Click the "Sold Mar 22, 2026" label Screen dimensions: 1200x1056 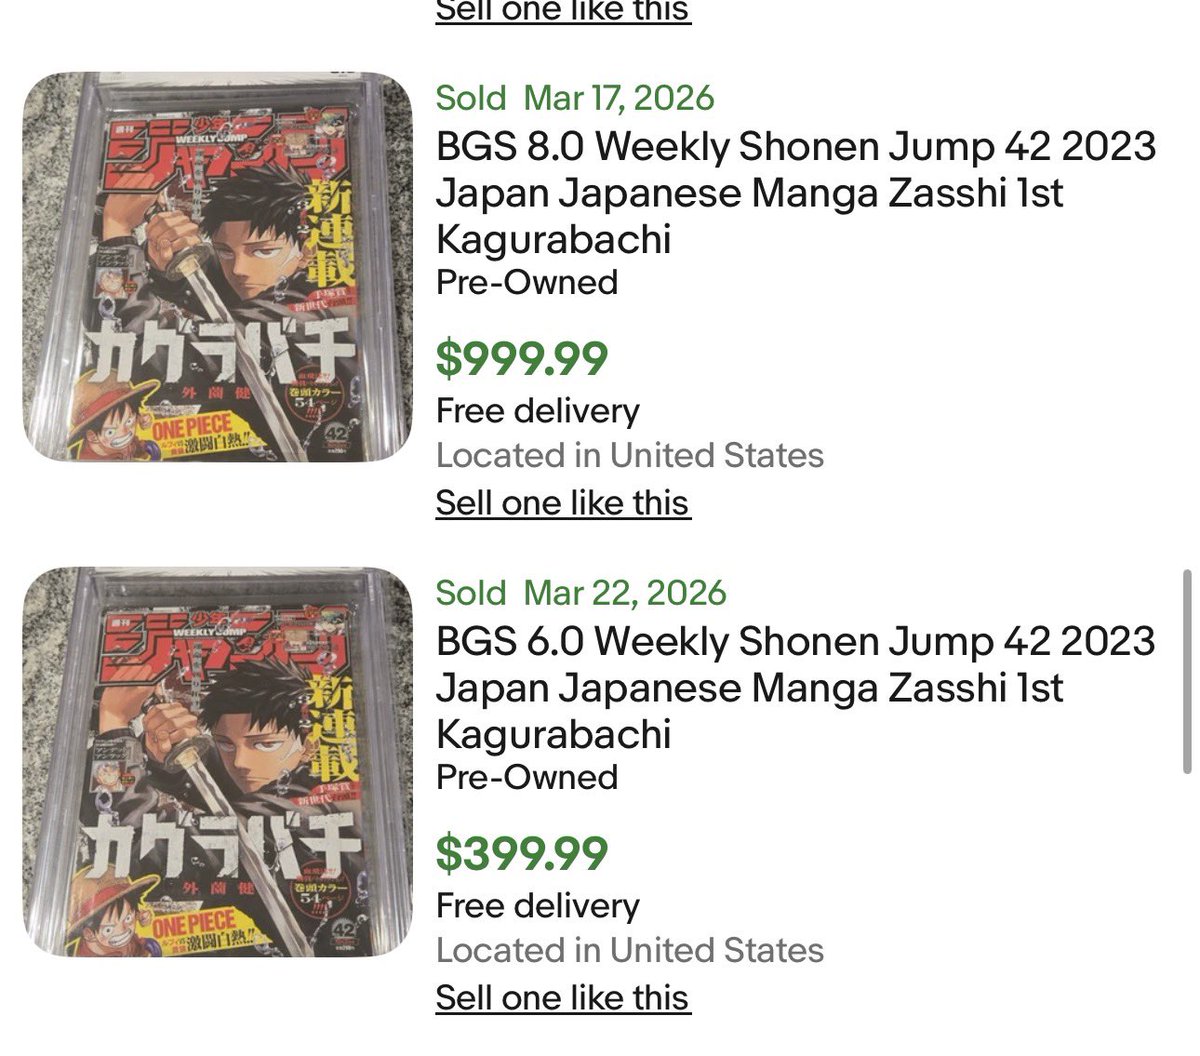click(x=581, y=593)
